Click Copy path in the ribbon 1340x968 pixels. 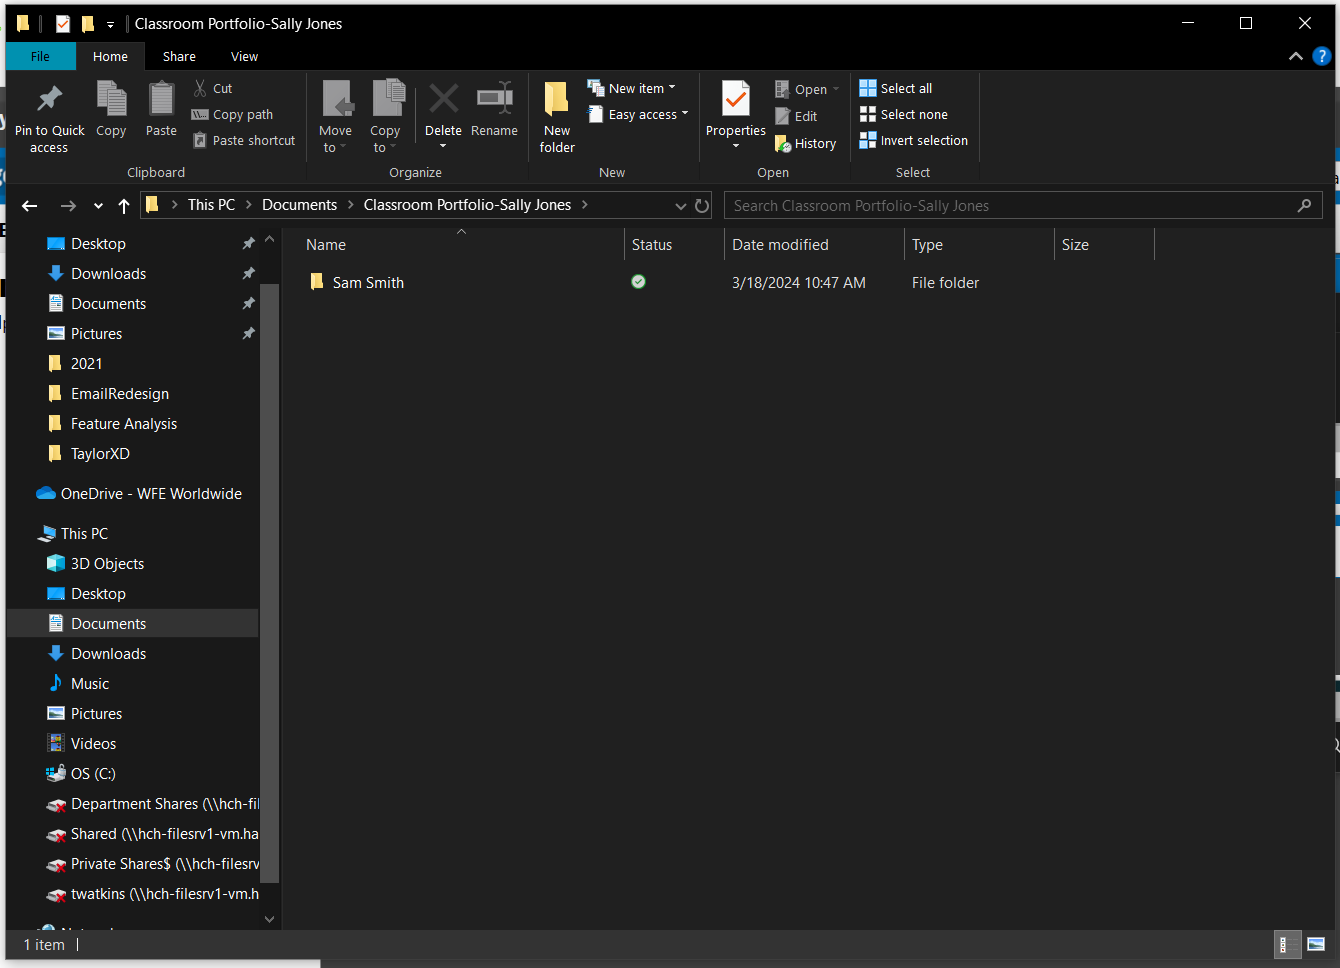232,114
